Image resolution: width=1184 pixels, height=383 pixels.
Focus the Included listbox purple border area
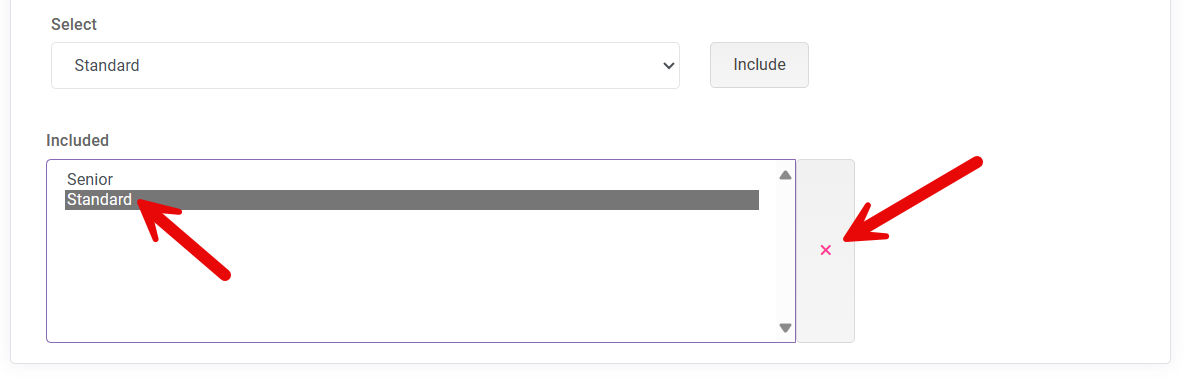coord(421,251)
